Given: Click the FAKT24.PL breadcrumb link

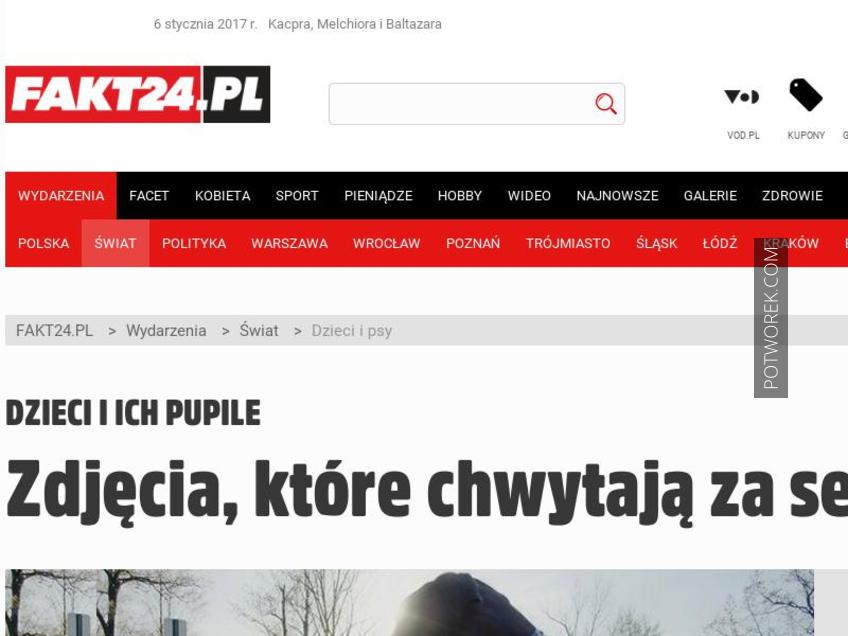Looking at the screenshot, I should tap(54, 330).
